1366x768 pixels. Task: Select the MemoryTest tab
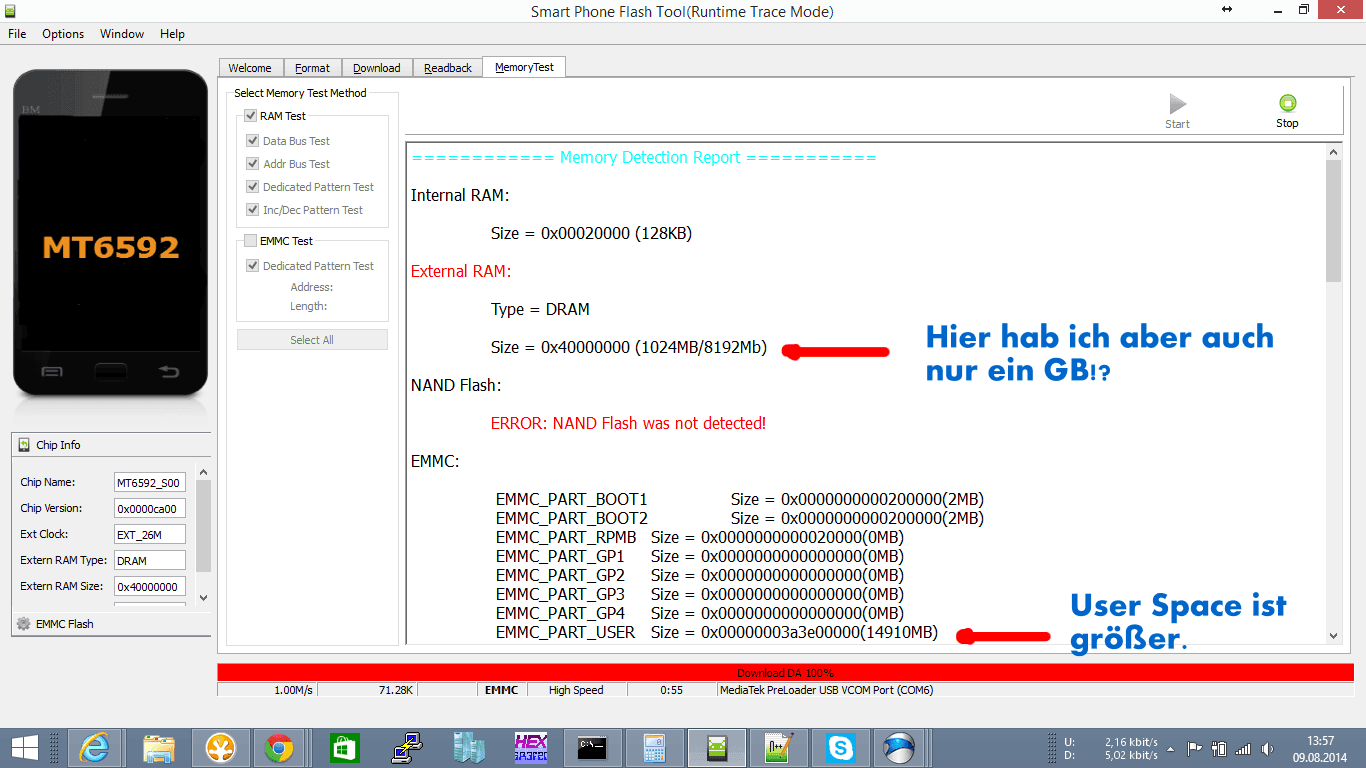(x=525, y=67)
